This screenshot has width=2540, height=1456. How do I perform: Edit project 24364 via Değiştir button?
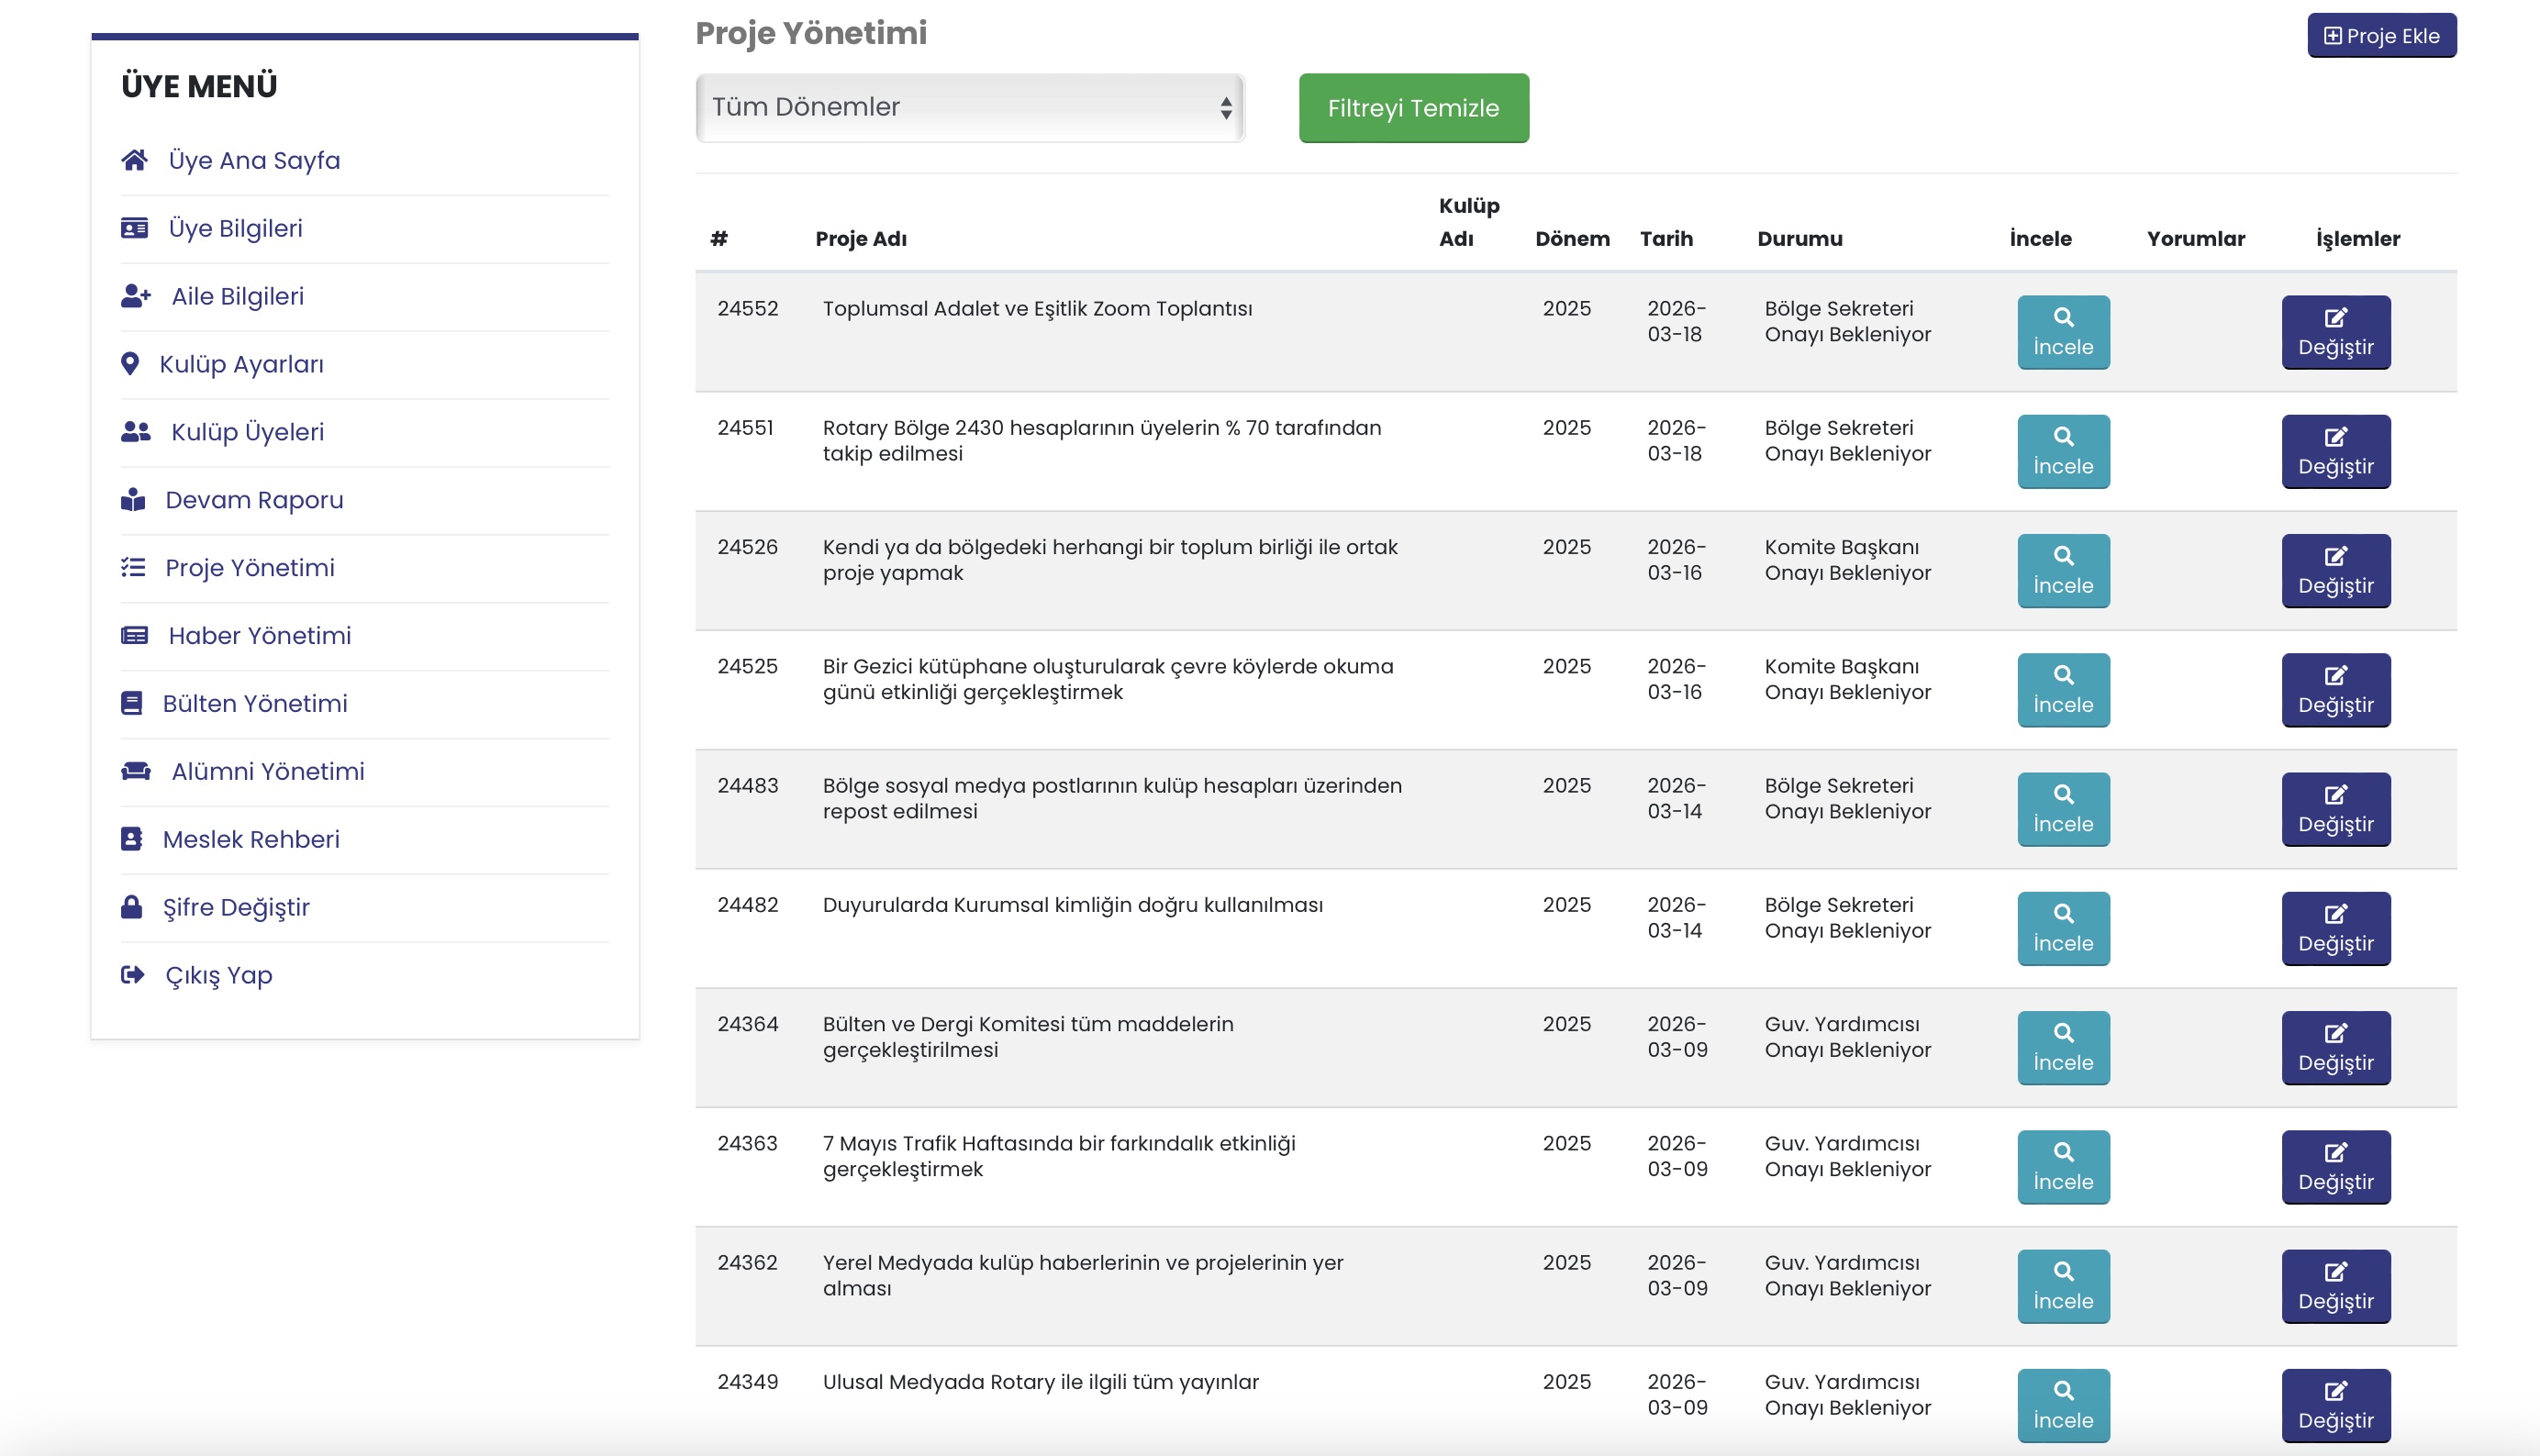[x=2335, y=1048]
